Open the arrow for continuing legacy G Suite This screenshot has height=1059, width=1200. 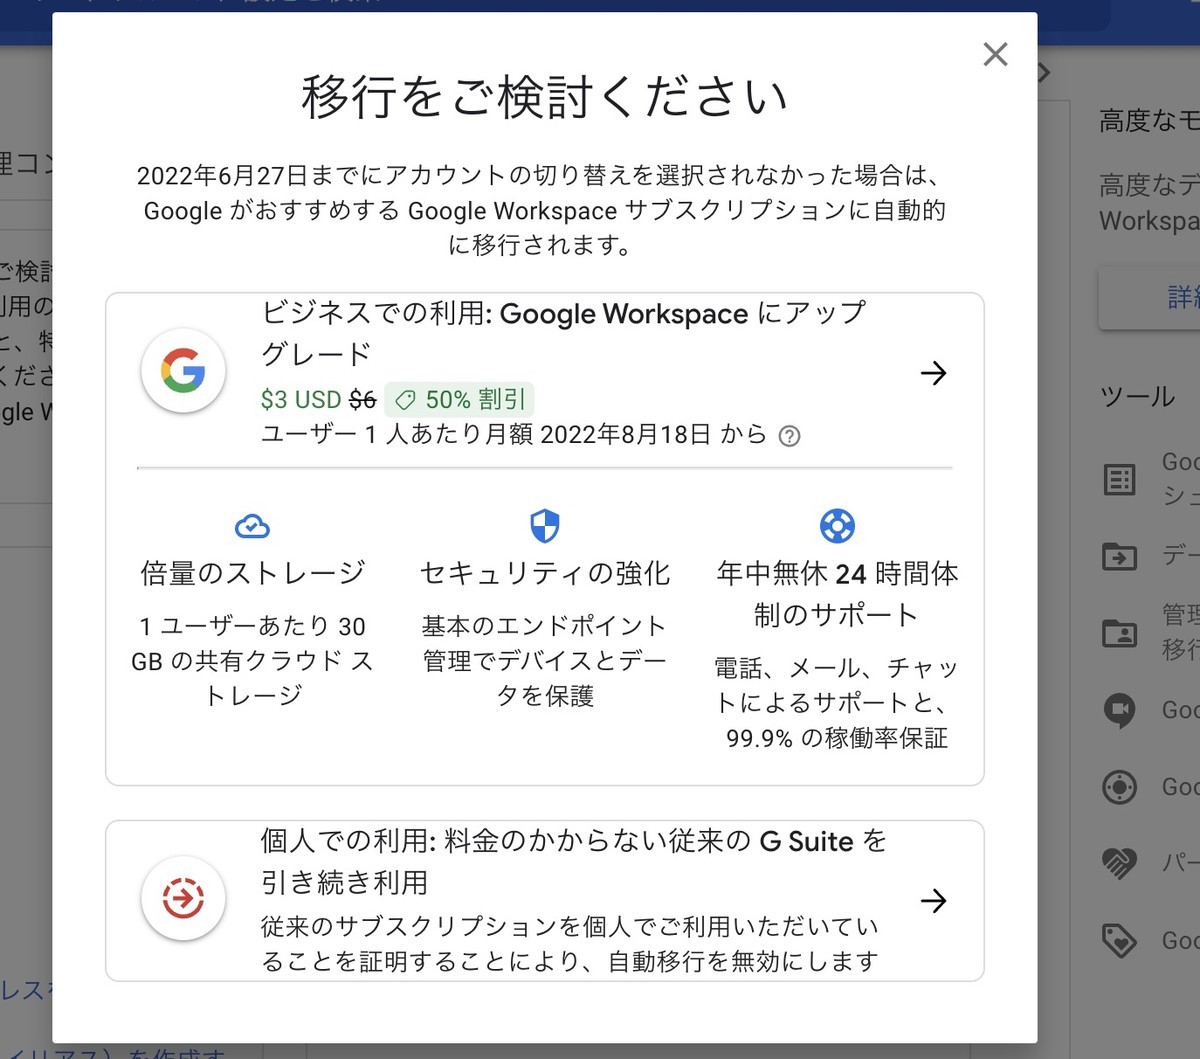pos(933,901)
